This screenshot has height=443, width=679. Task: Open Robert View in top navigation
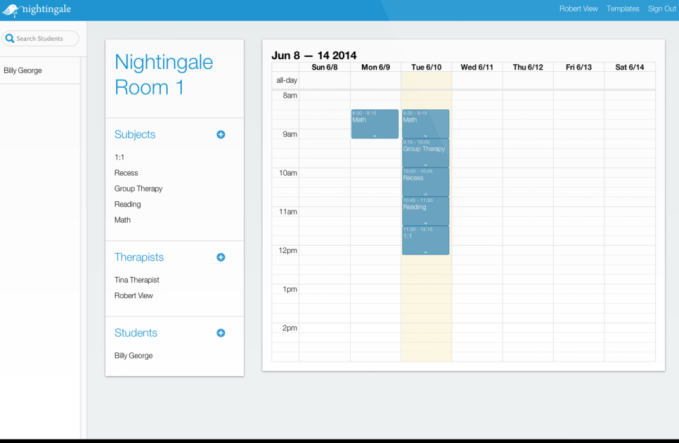(578, 9)
